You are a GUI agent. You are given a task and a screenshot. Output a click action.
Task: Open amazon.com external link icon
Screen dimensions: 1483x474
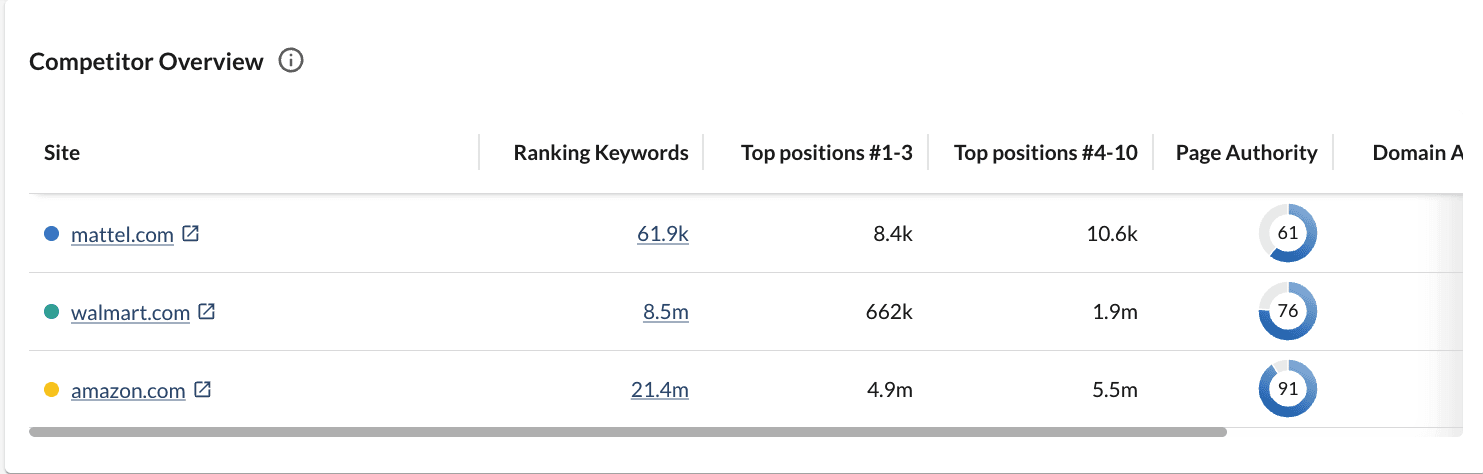tap(202, 390)
